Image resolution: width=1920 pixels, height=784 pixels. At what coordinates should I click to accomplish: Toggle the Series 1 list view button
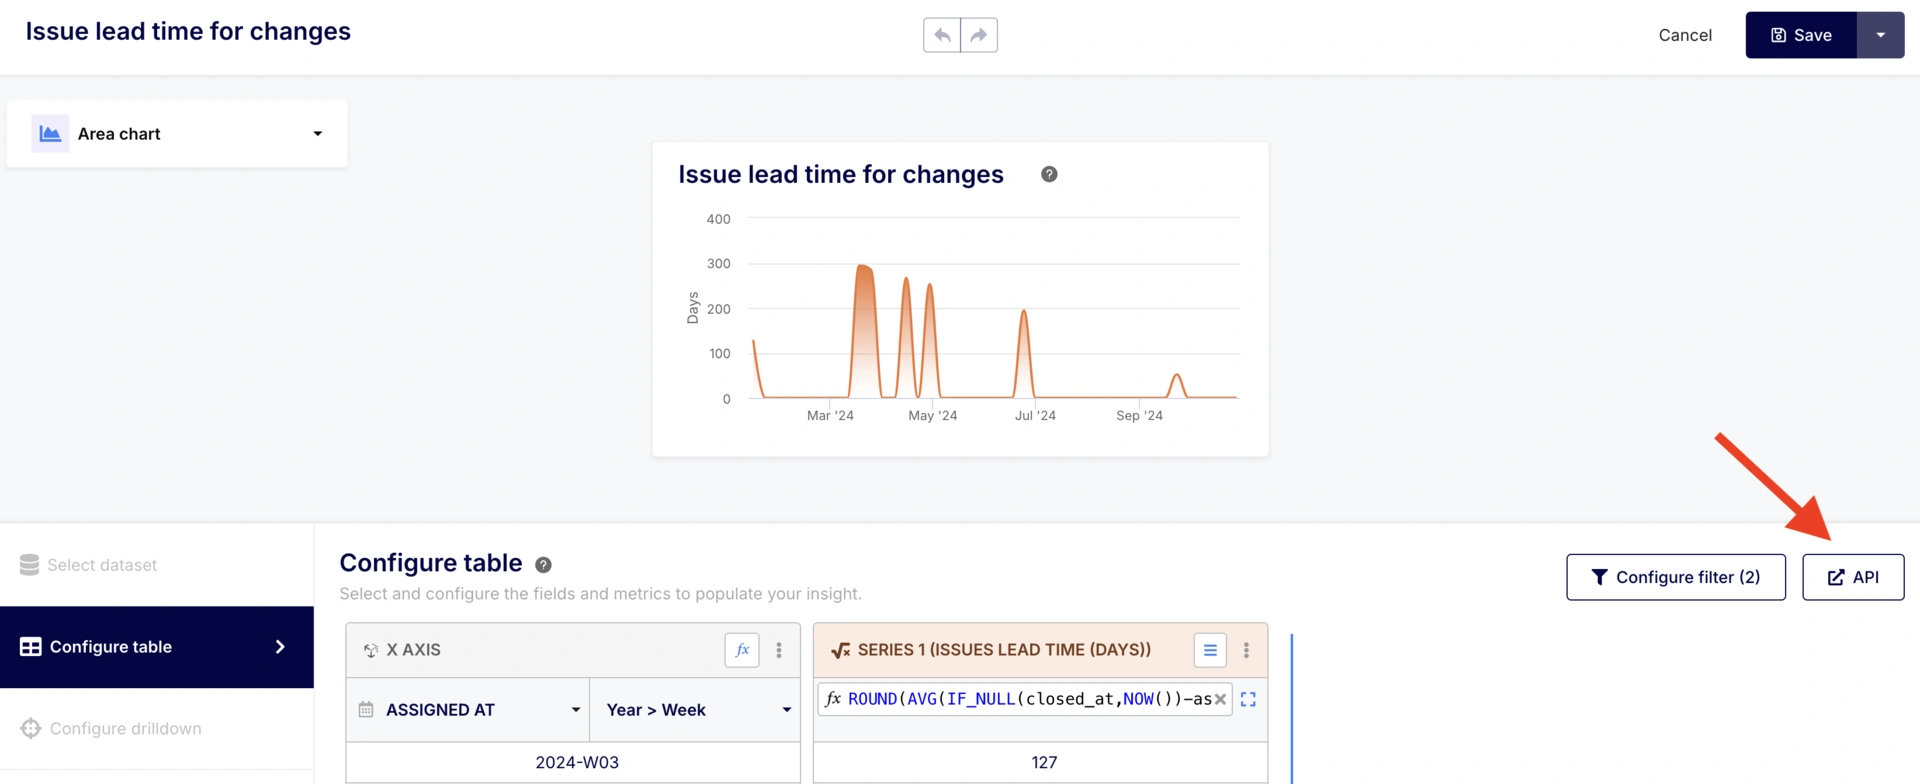[x=1210, y=650]
